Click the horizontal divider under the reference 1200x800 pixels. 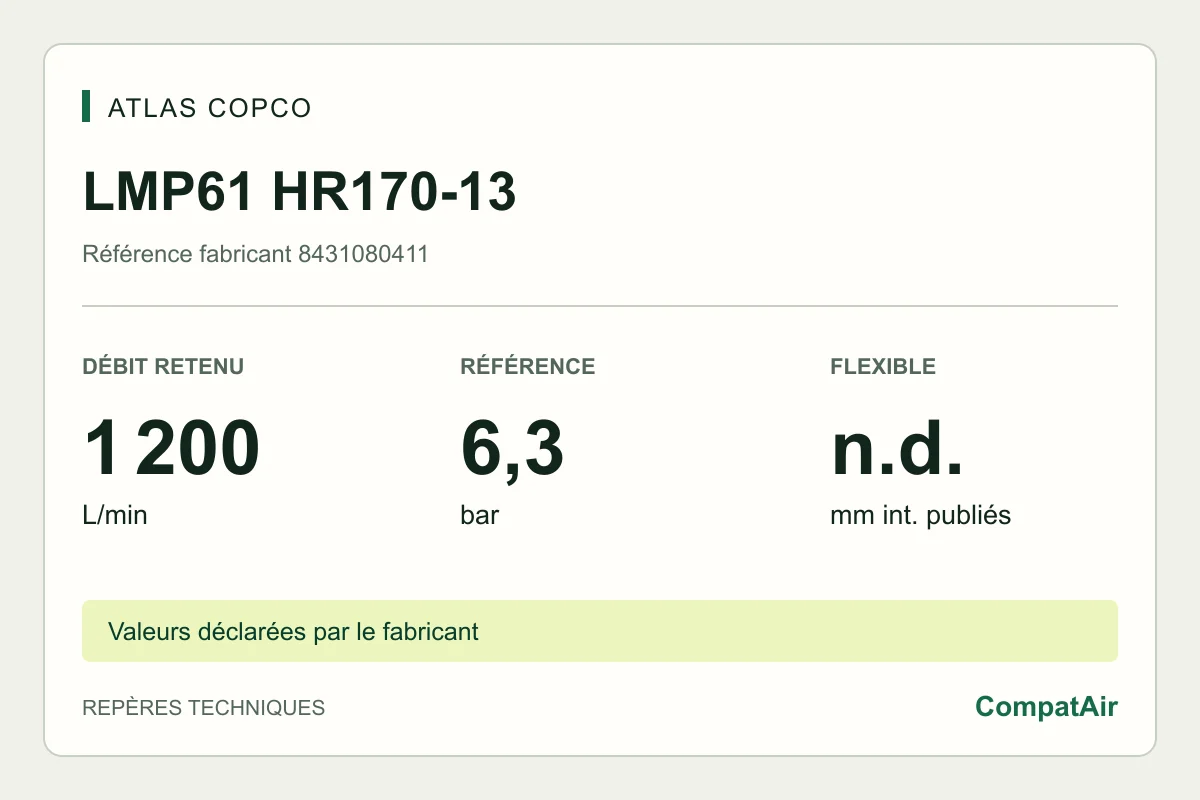click(x=600, y=305)
